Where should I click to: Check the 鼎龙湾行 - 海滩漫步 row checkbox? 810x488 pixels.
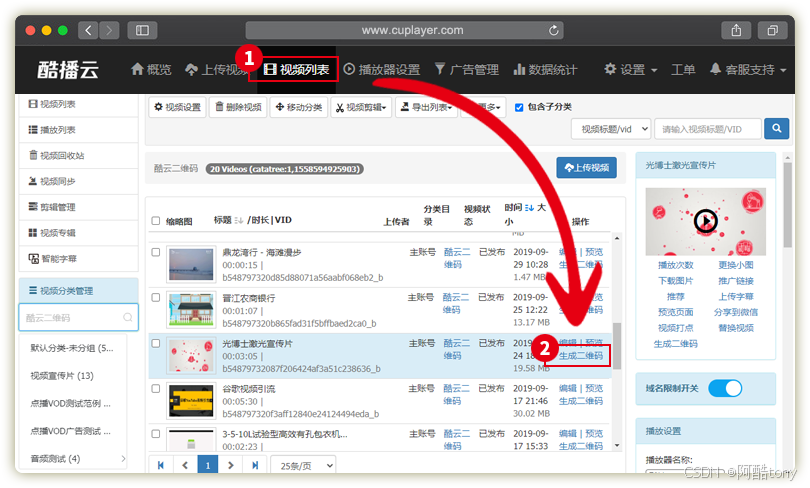(x=155, y=252)
